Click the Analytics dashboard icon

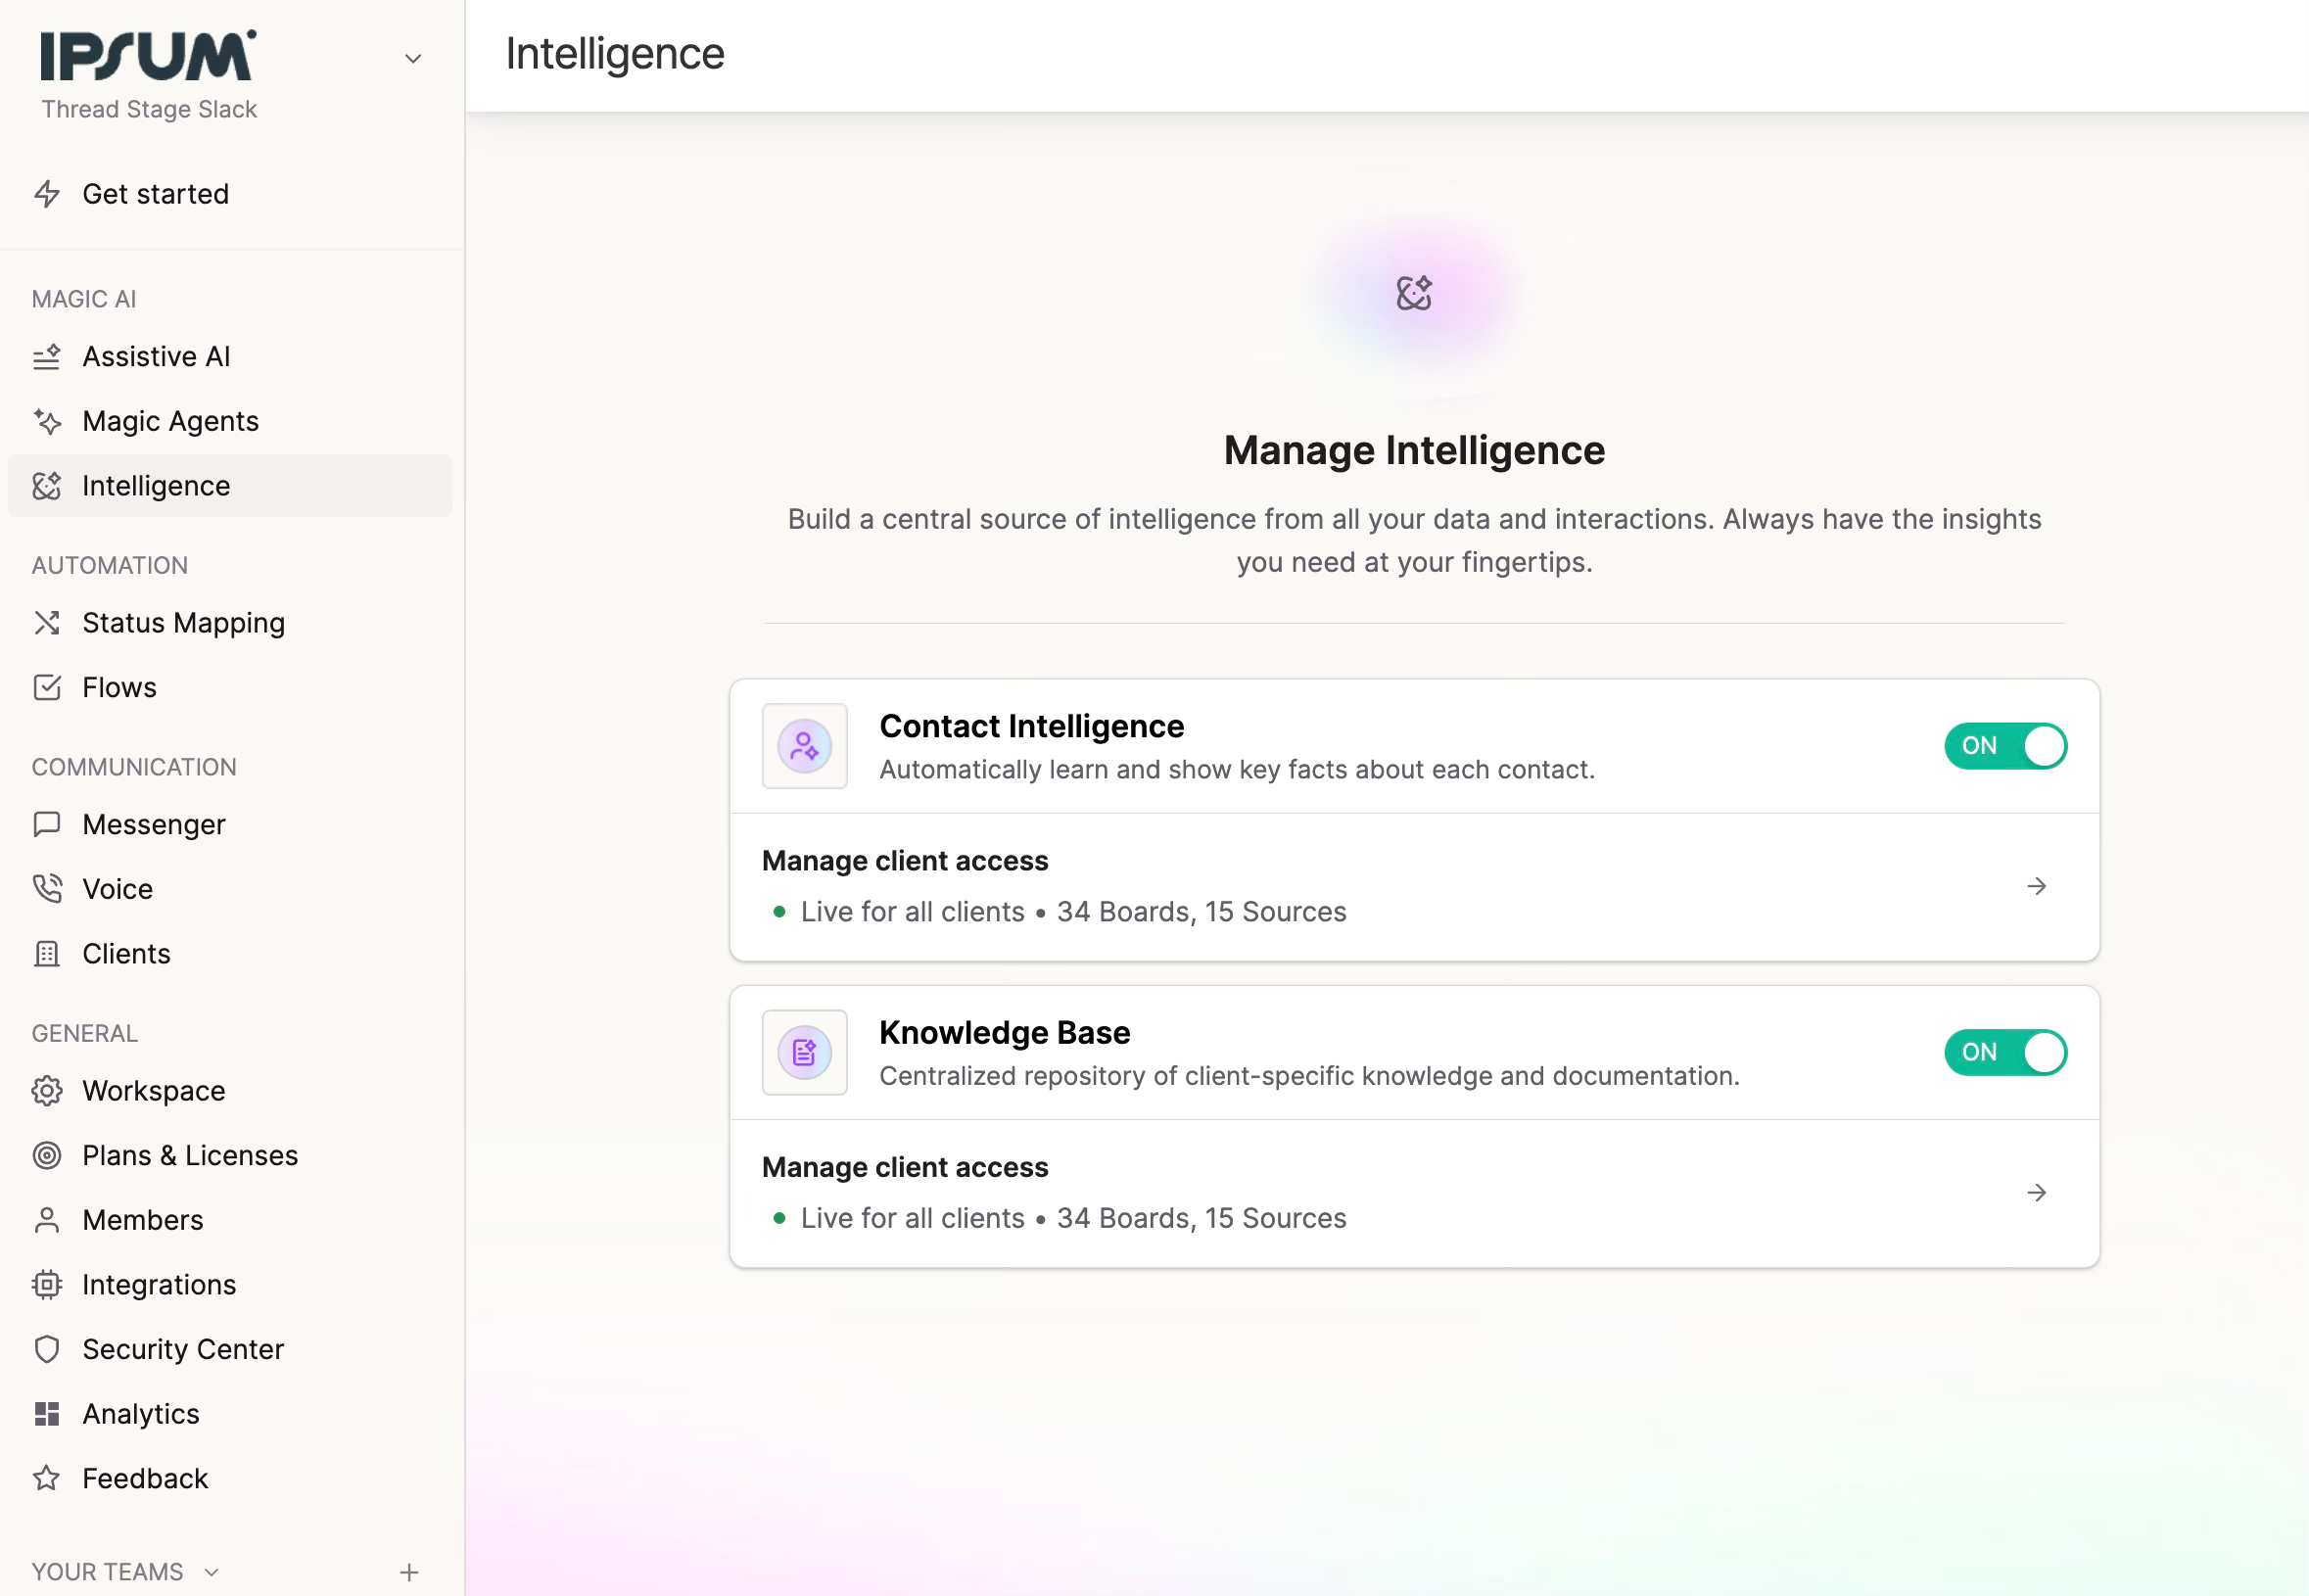[x=47, y=1414]
